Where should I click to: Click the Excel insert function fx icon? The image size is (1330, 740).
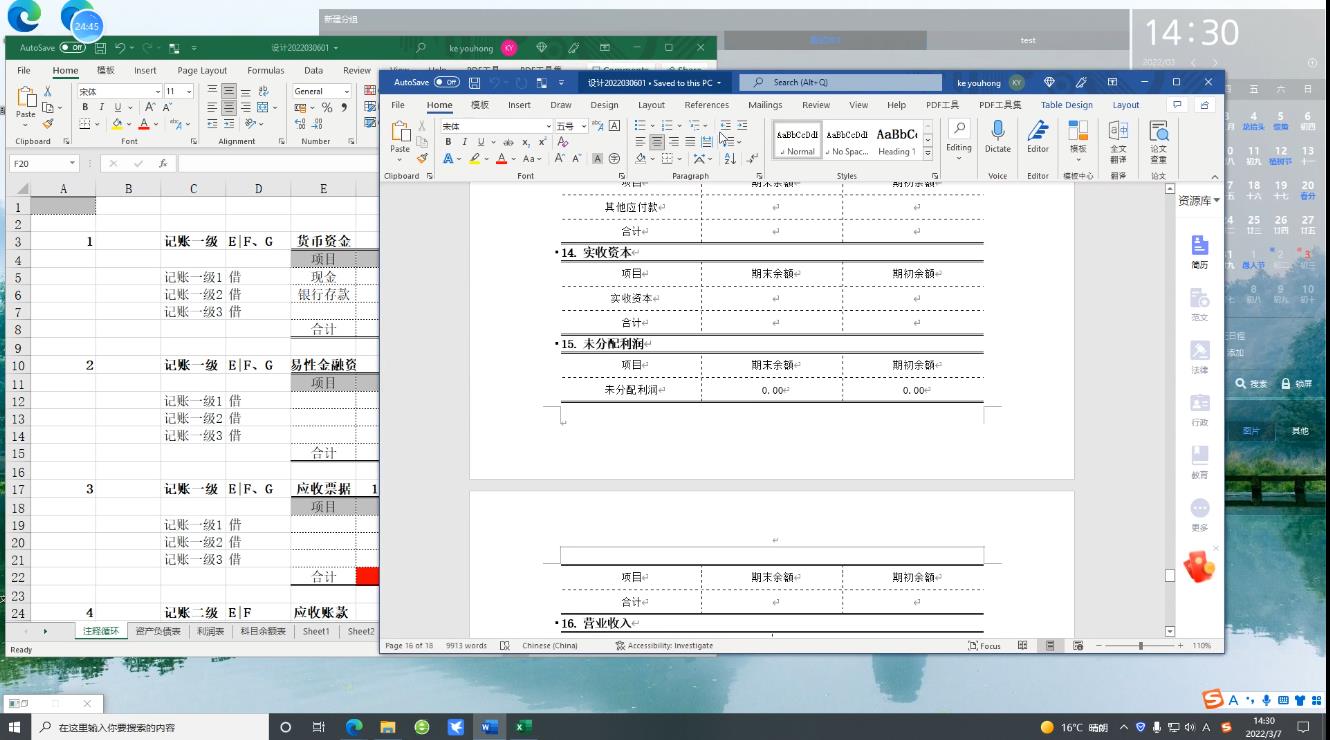[x=163, y=164]
